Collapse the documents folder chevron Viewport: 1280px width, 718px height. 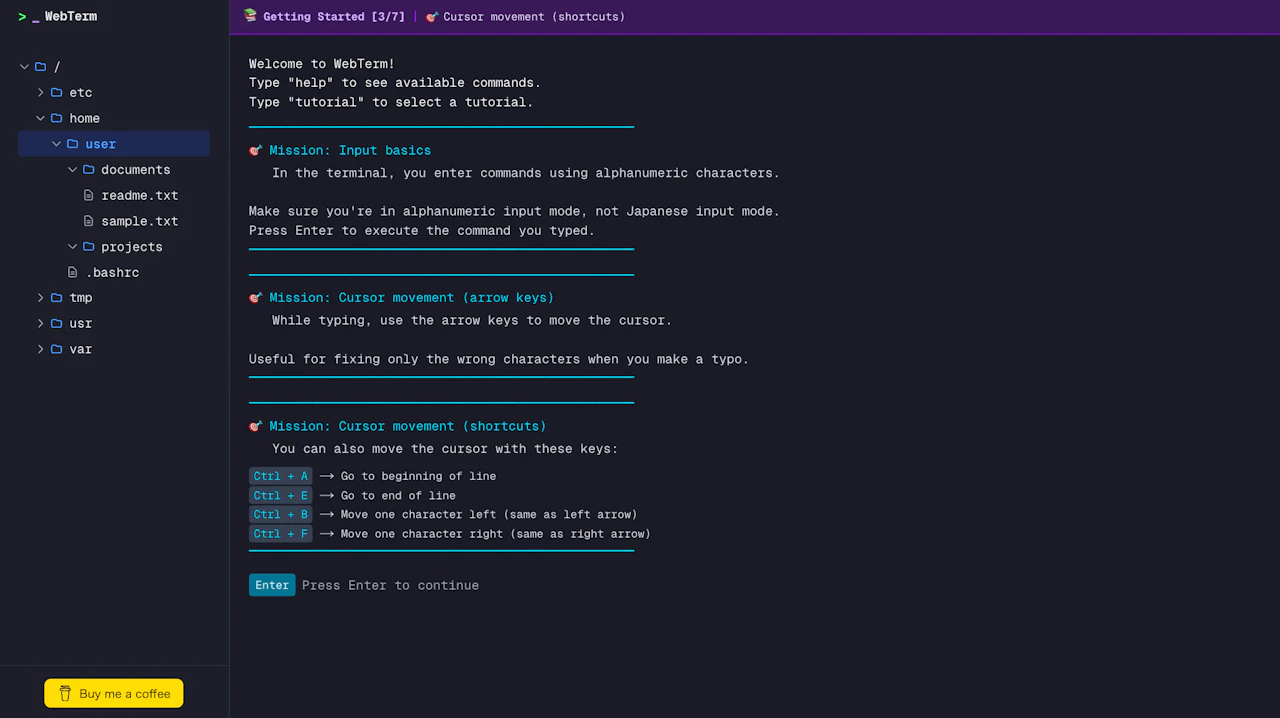[72, 170]
